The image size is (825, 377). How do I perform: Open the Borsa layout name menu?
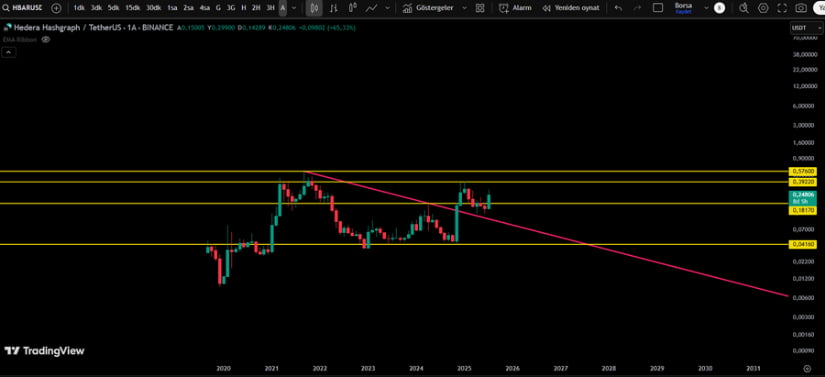[x=683, y=7]
